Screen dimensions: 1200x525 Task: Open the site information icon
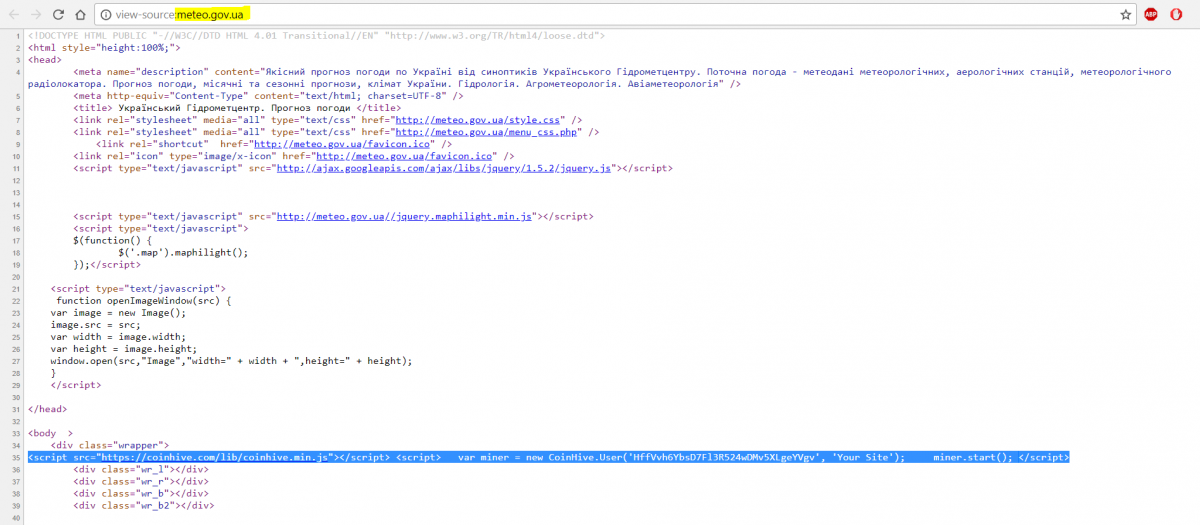106,15
